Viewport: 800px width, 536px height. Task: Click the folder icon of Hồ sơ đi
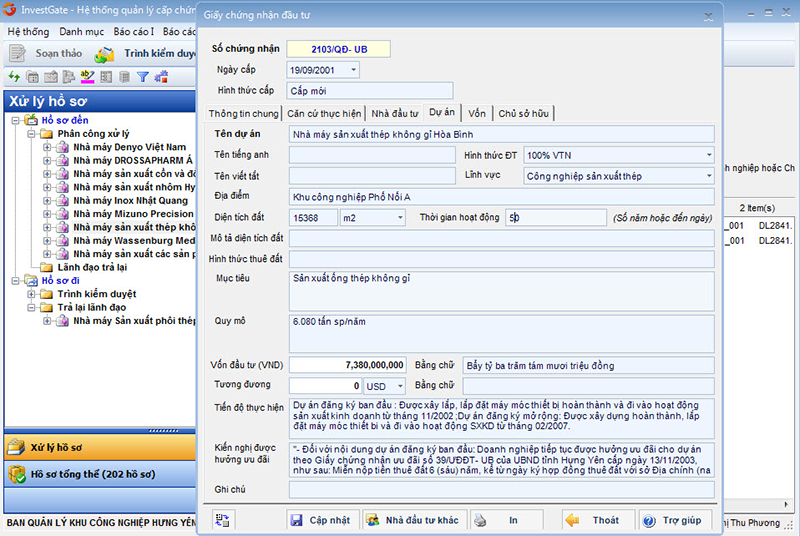click(x=32, y=280)
